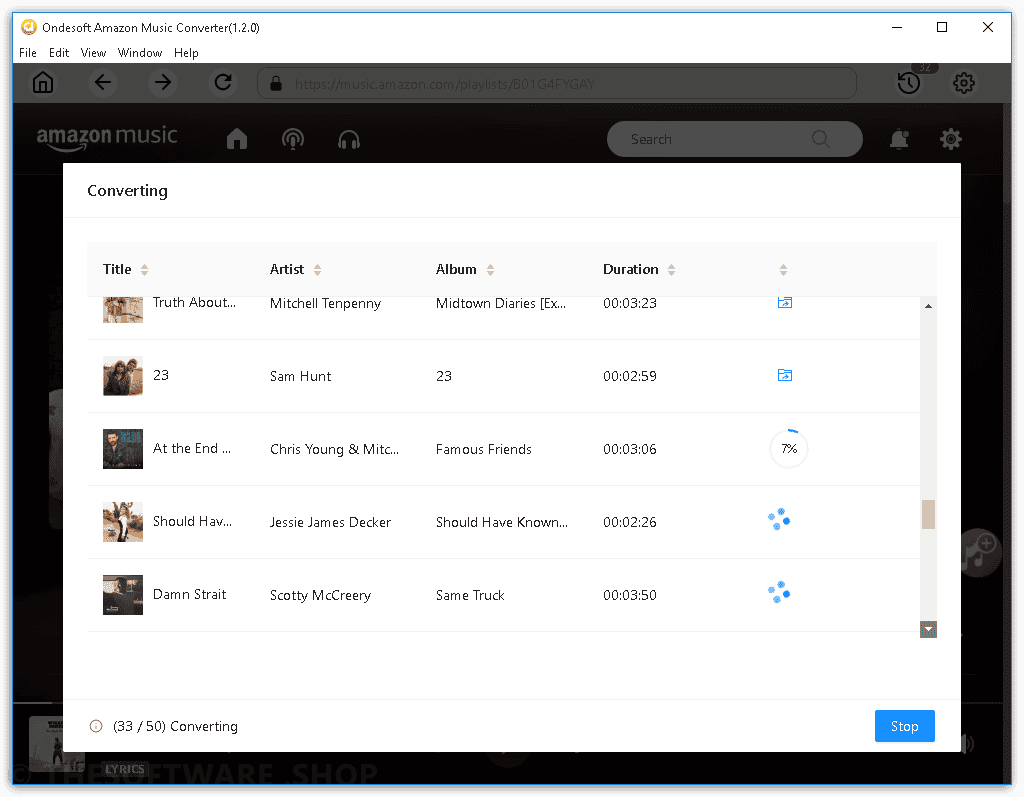Open the Window menu
This screenshot has width=1024, height=797.
[140, 53]
